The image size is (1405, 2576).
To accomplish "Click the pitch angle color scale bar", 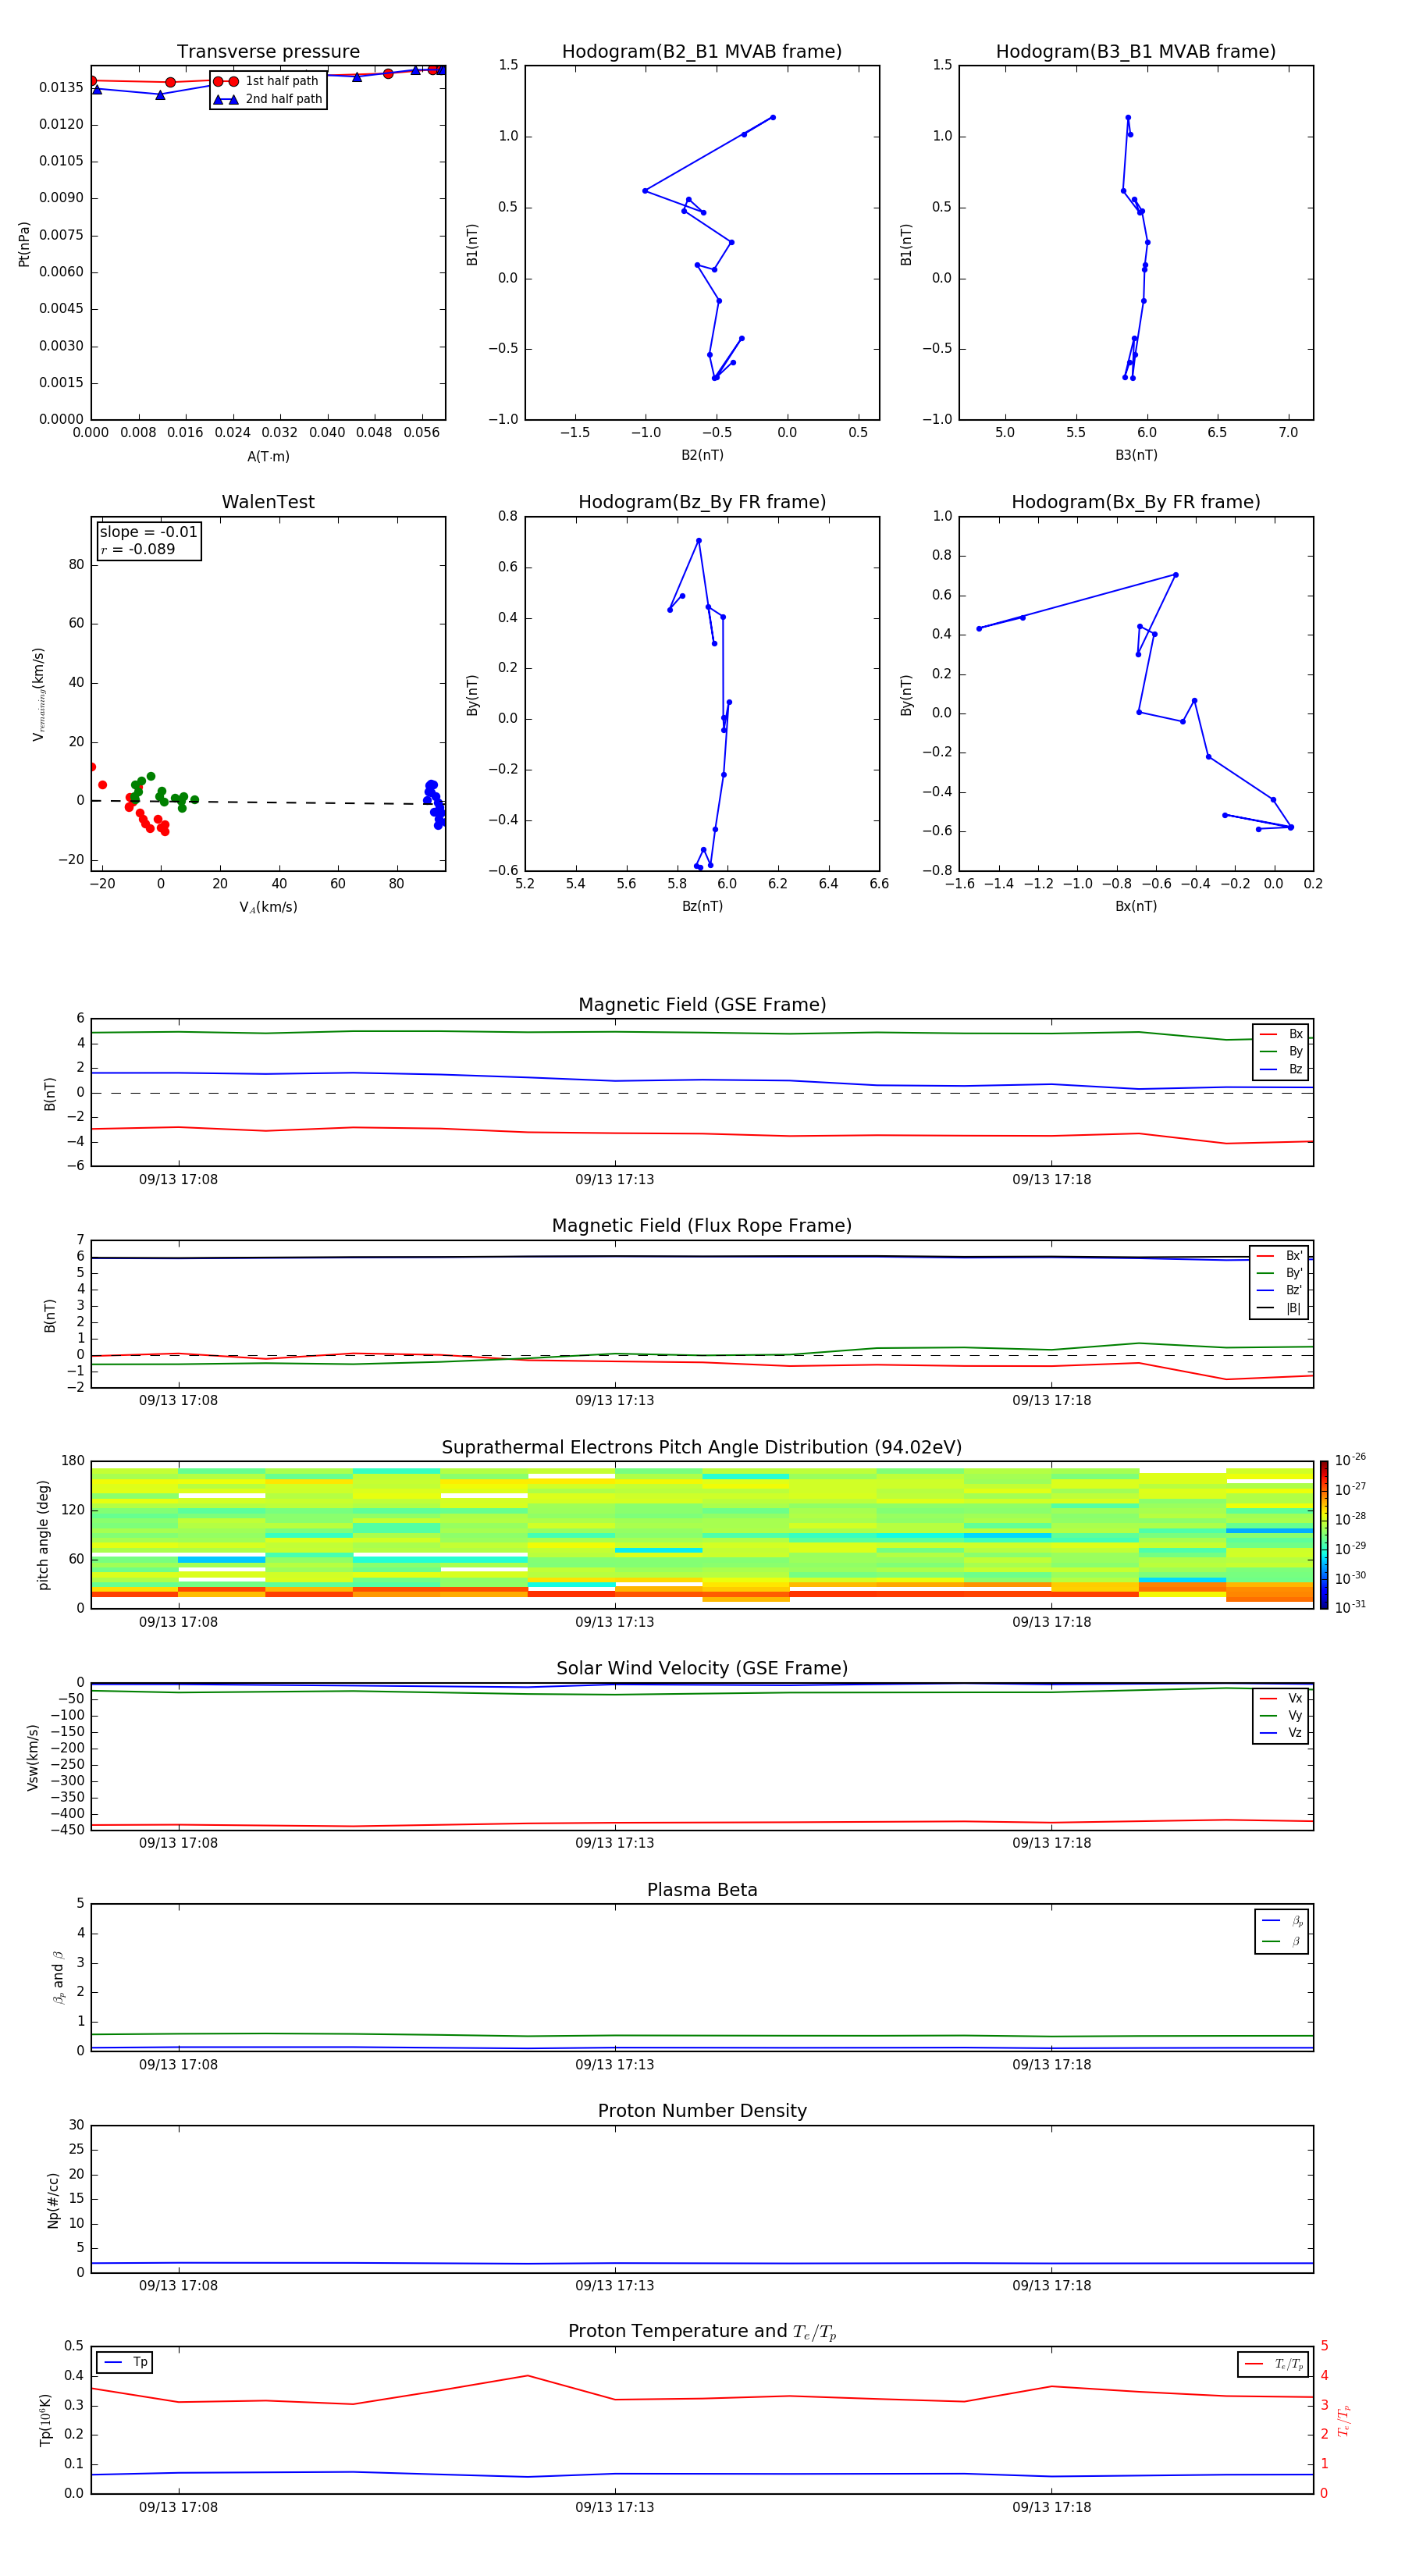I will pyautogui.click(x=1324, y=1534).
